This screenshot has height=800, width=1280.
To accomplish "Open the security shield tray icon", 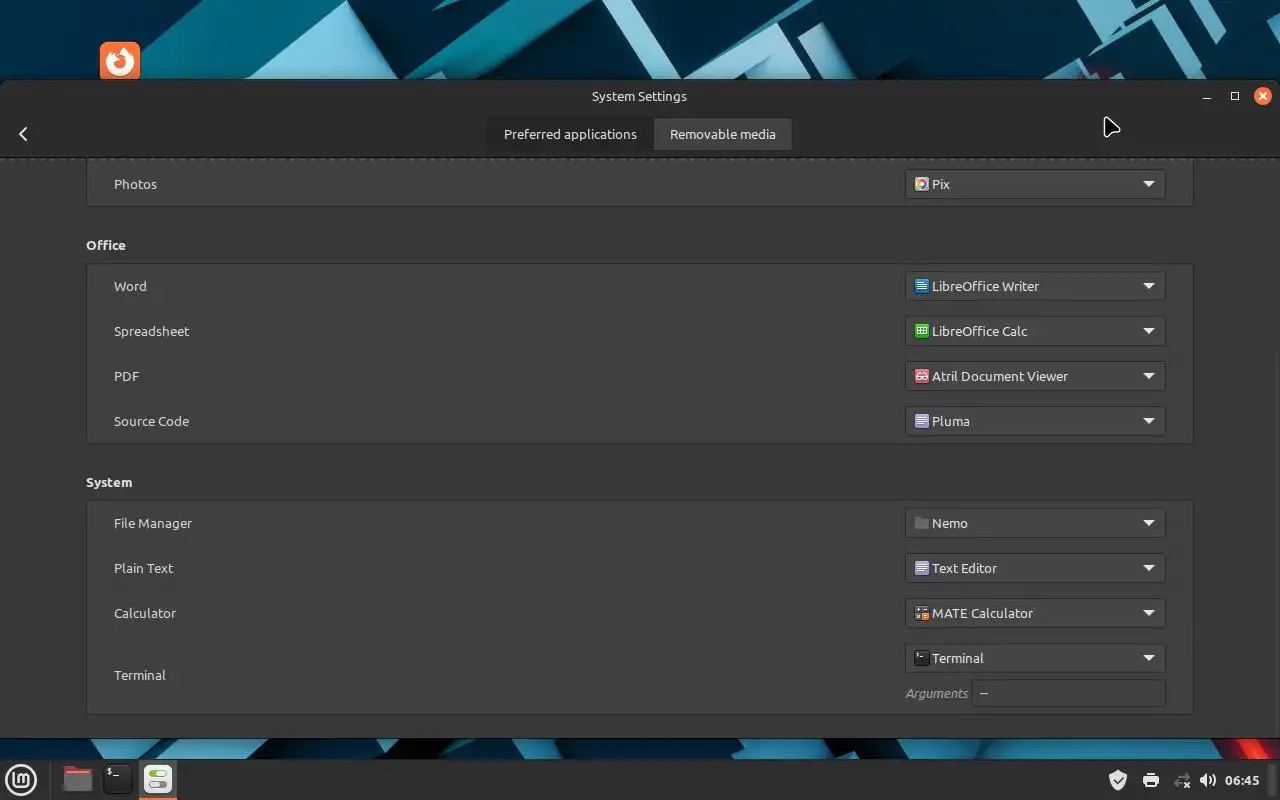I will click(x=1118, y=780).
